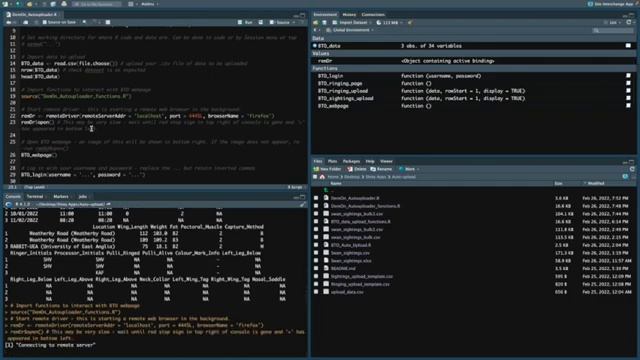640x360 pixels.
Task: Open the memory usage dropdown in Environment
Action: pos(389,22)
